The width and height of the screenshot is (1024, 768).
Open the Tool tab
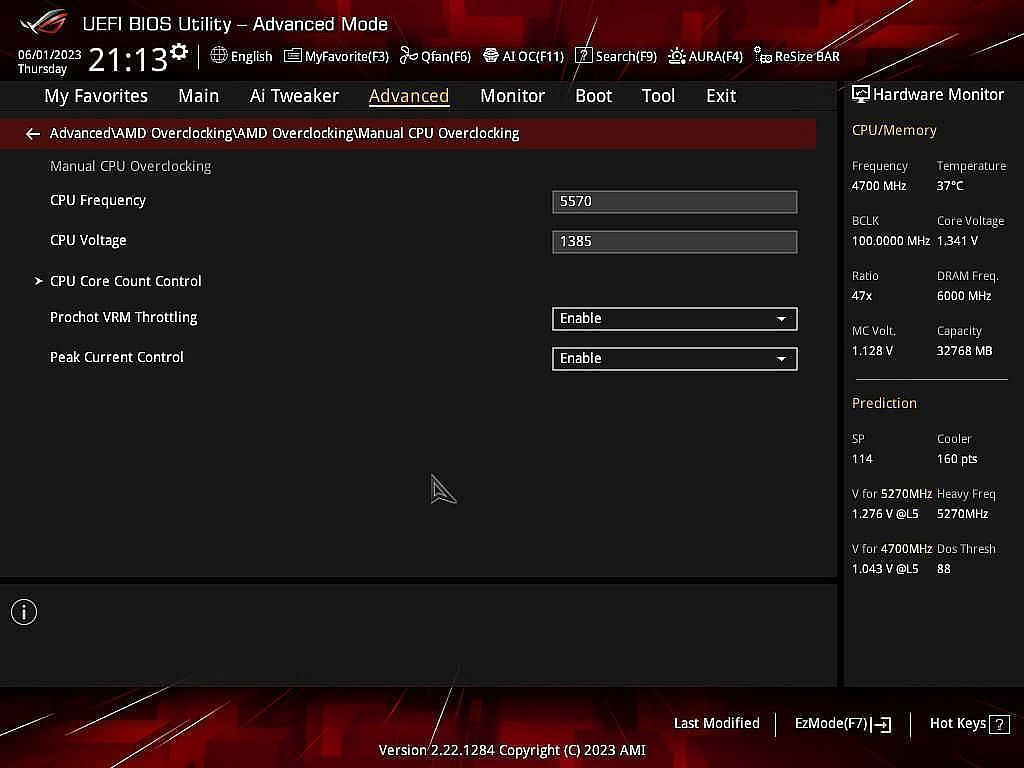[658, 96]
